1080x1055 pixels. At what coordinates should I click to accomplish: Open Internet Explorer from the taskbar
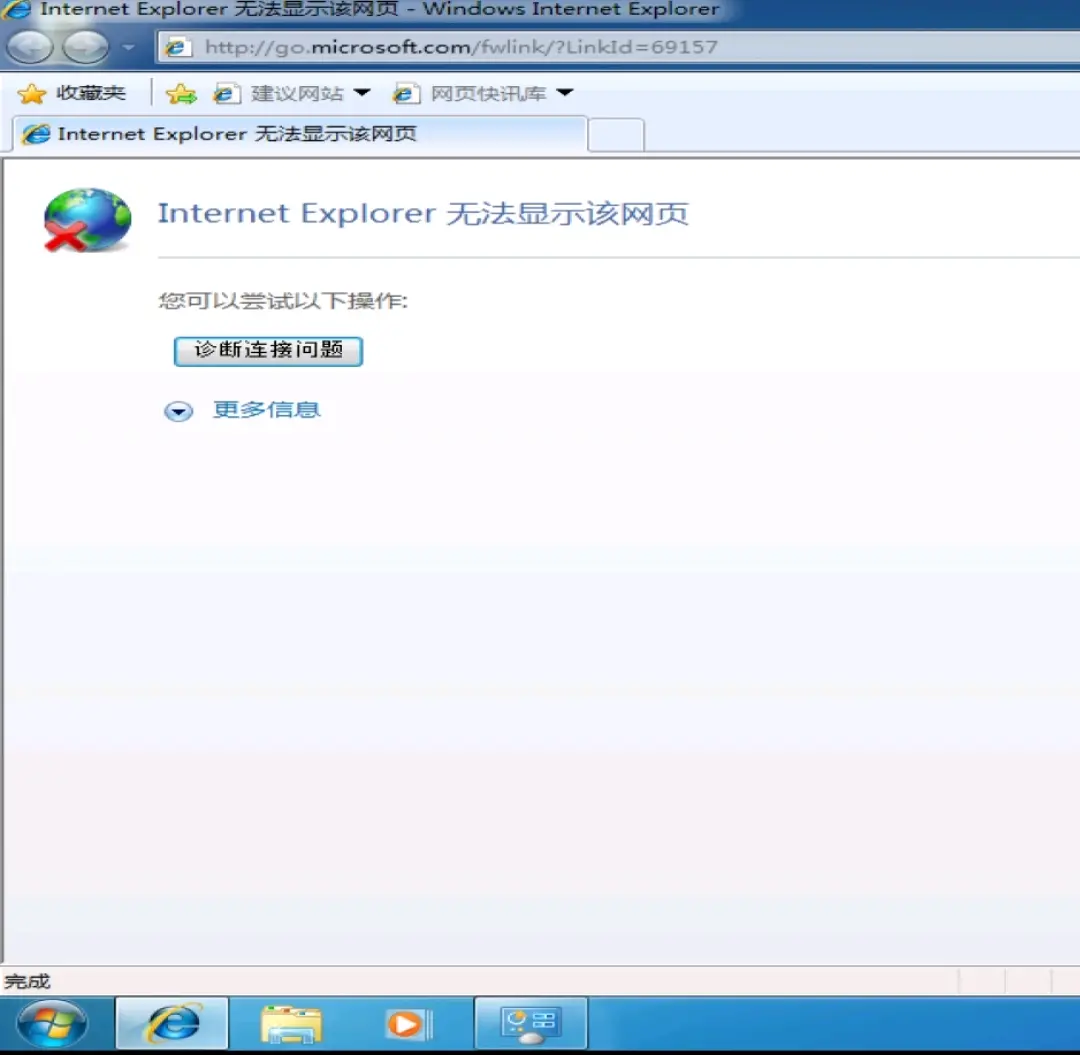coord(172,1024)
